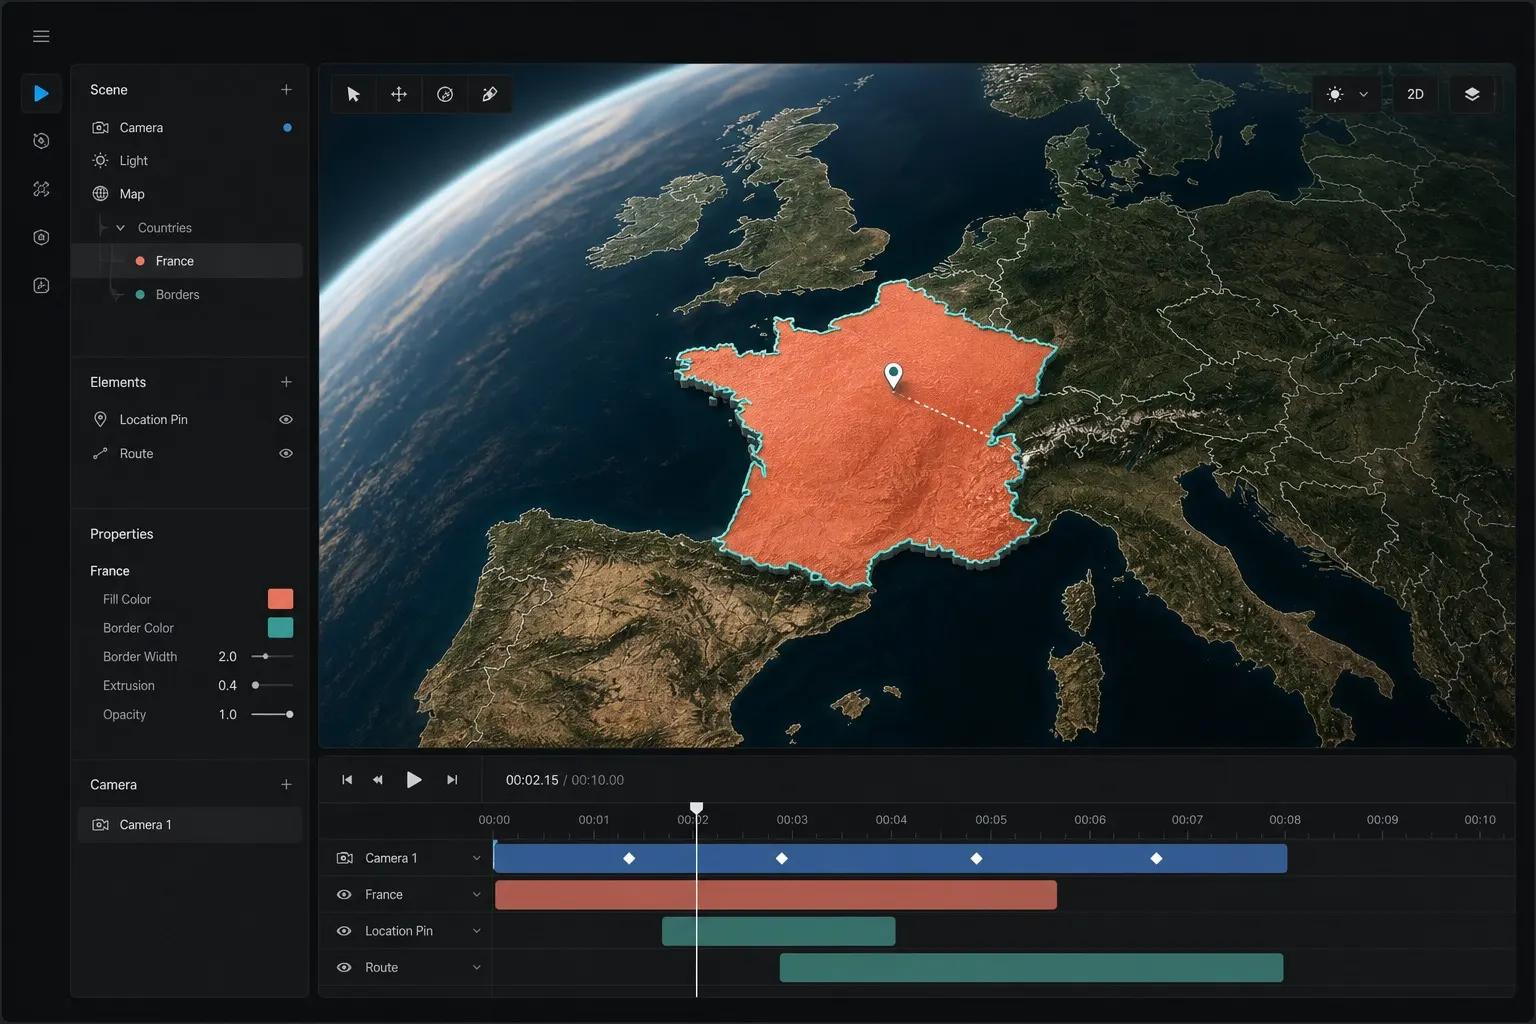Select the Location Pin timeline clip
This screenshot has height=1024, width=1536.
coord(779,931)
